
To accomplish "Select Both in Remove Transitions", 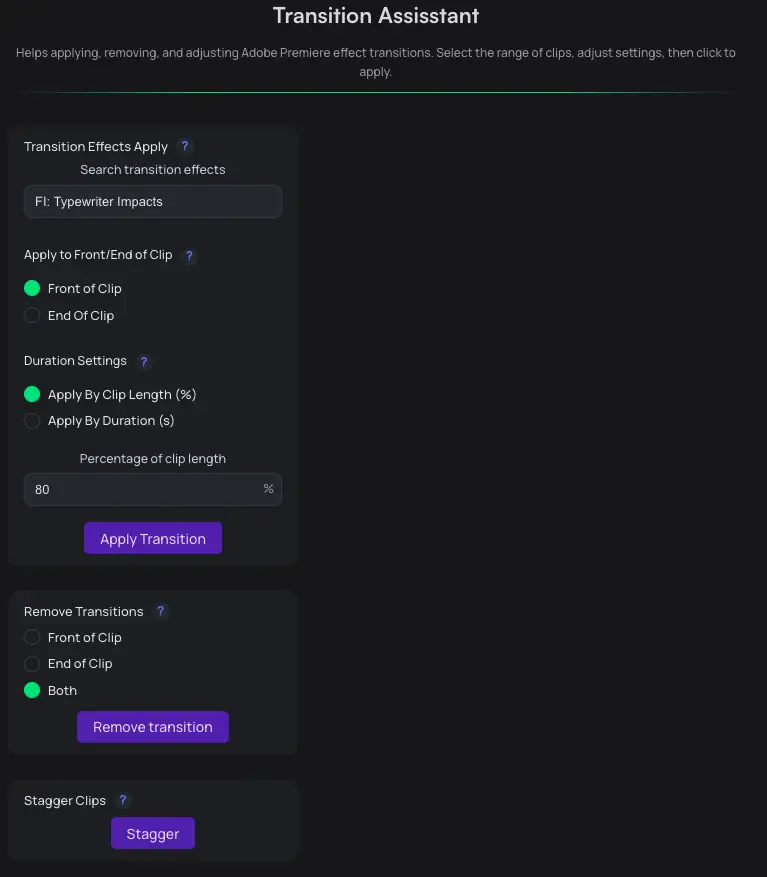I will (32, 690).
